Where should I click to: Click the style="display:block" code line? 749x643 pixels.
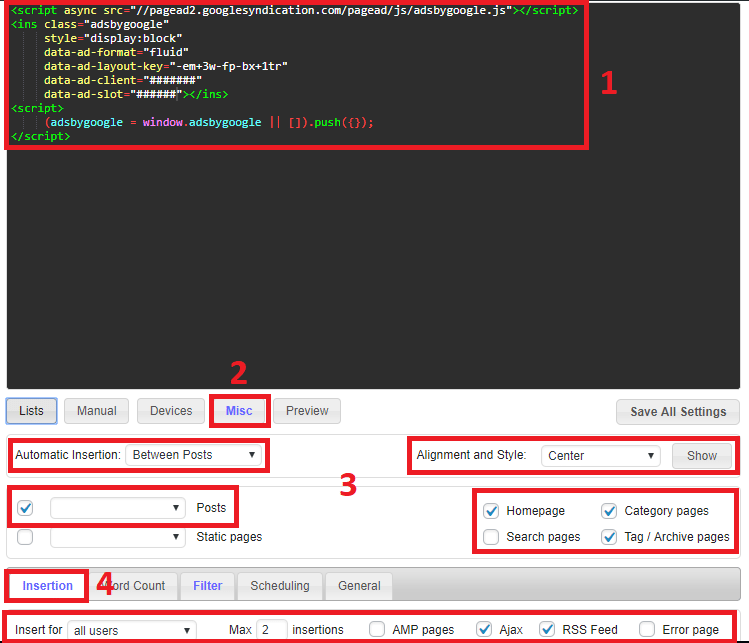click(x=113, y=38)
